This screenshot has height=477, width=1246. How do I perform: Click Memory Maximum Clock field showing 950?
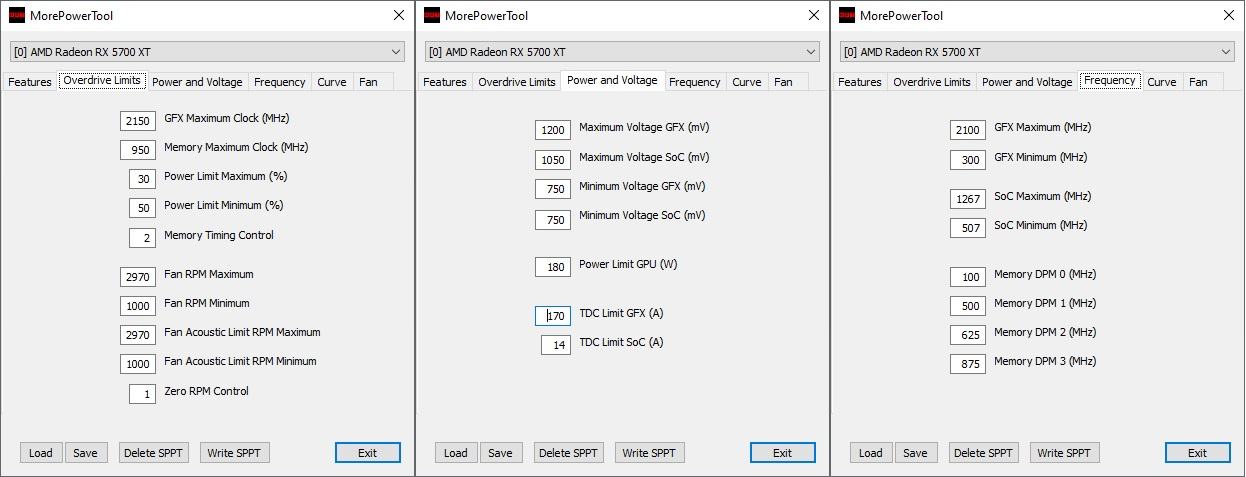coord(138,150)
